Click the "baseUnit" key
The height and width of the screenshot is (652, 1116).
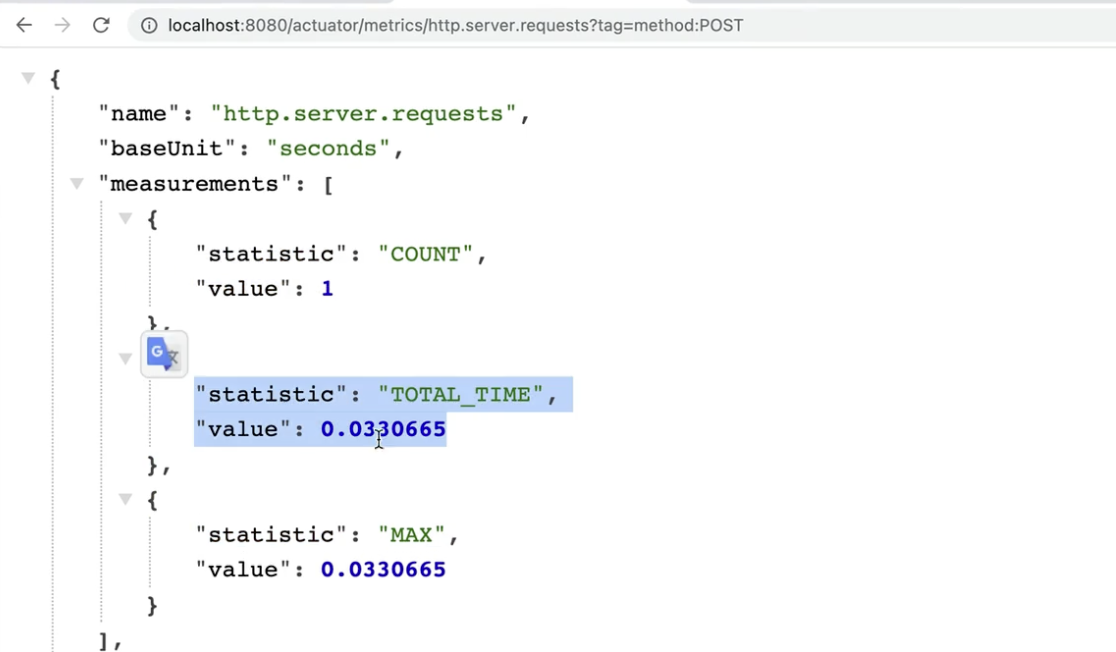(167, 149)
